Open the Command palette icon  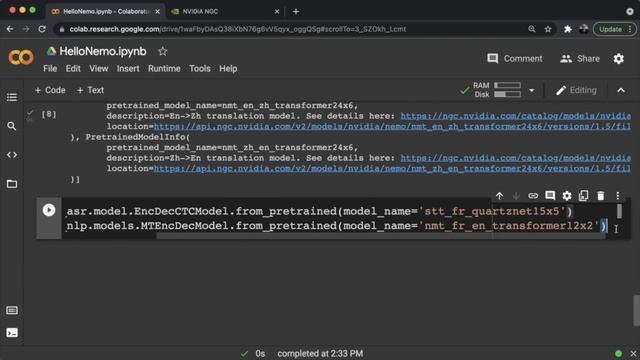pyautogui.click(x=12, y=310)
